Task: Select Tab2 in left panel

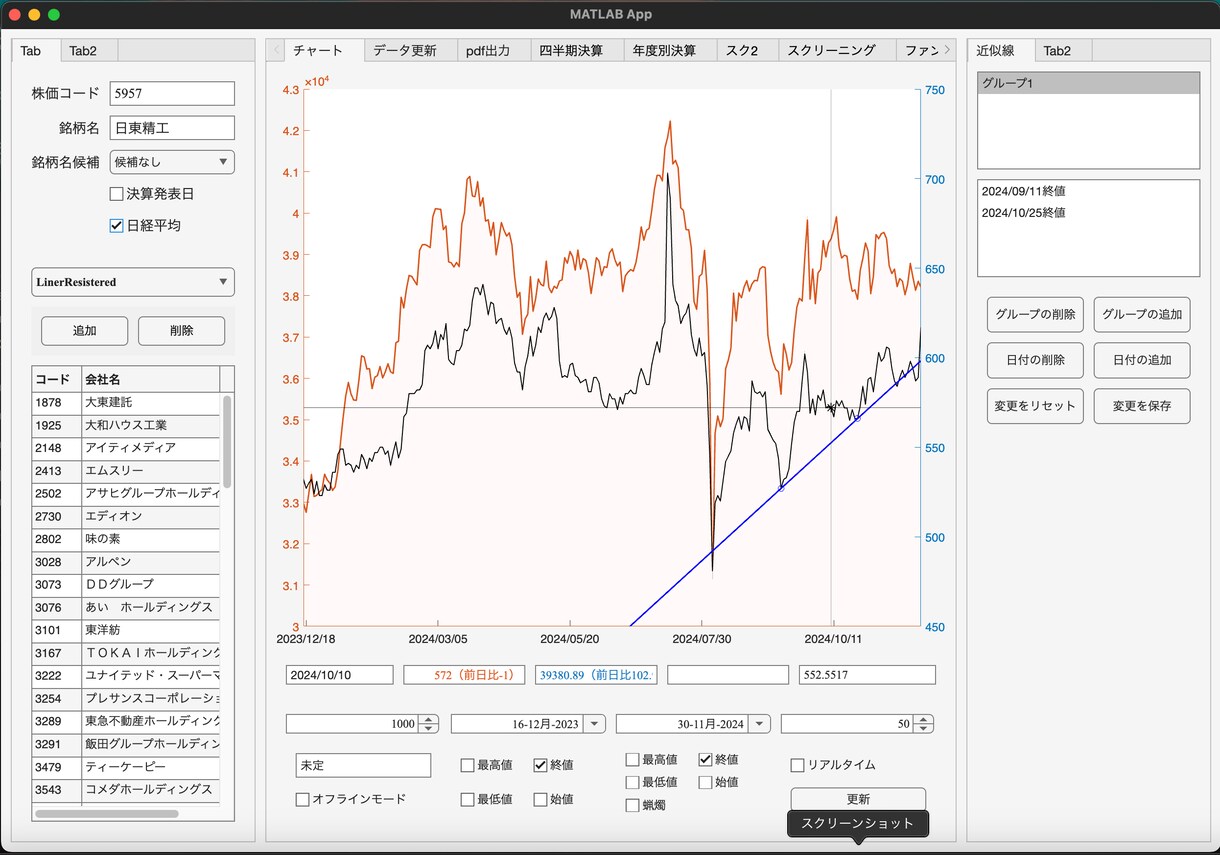Action: [x=90, y=51]
